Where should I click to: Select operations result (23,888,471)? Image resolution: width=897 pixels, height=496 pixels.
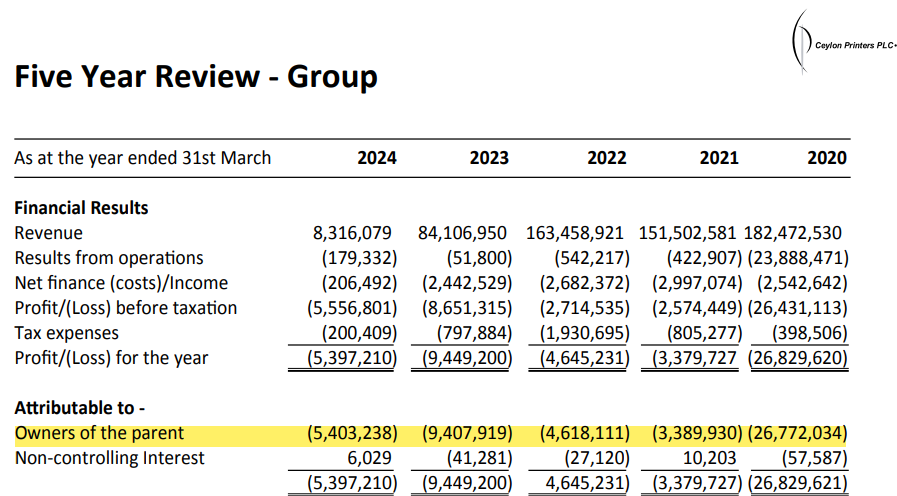coord(798,258)
